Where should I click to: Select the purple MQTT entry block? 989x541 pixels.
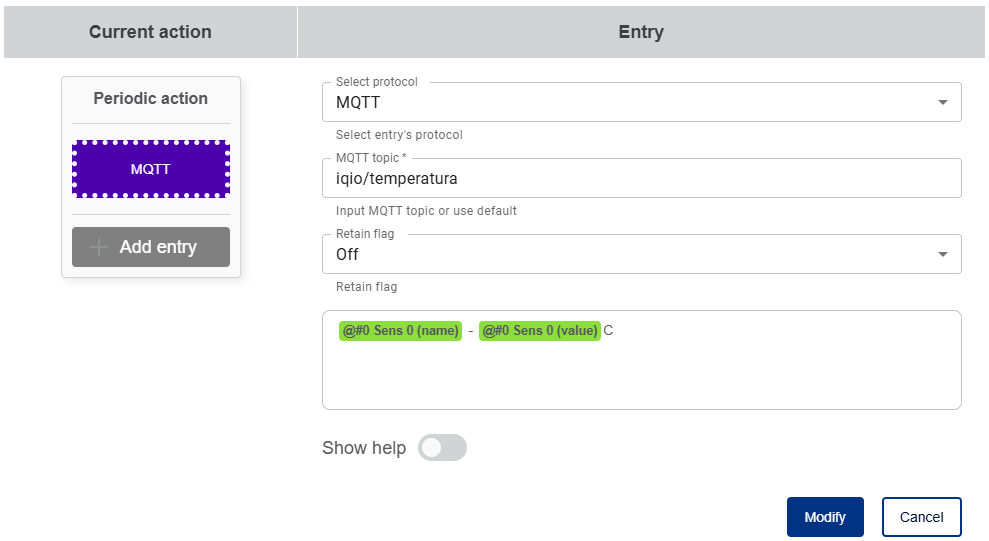click(151, 169)
